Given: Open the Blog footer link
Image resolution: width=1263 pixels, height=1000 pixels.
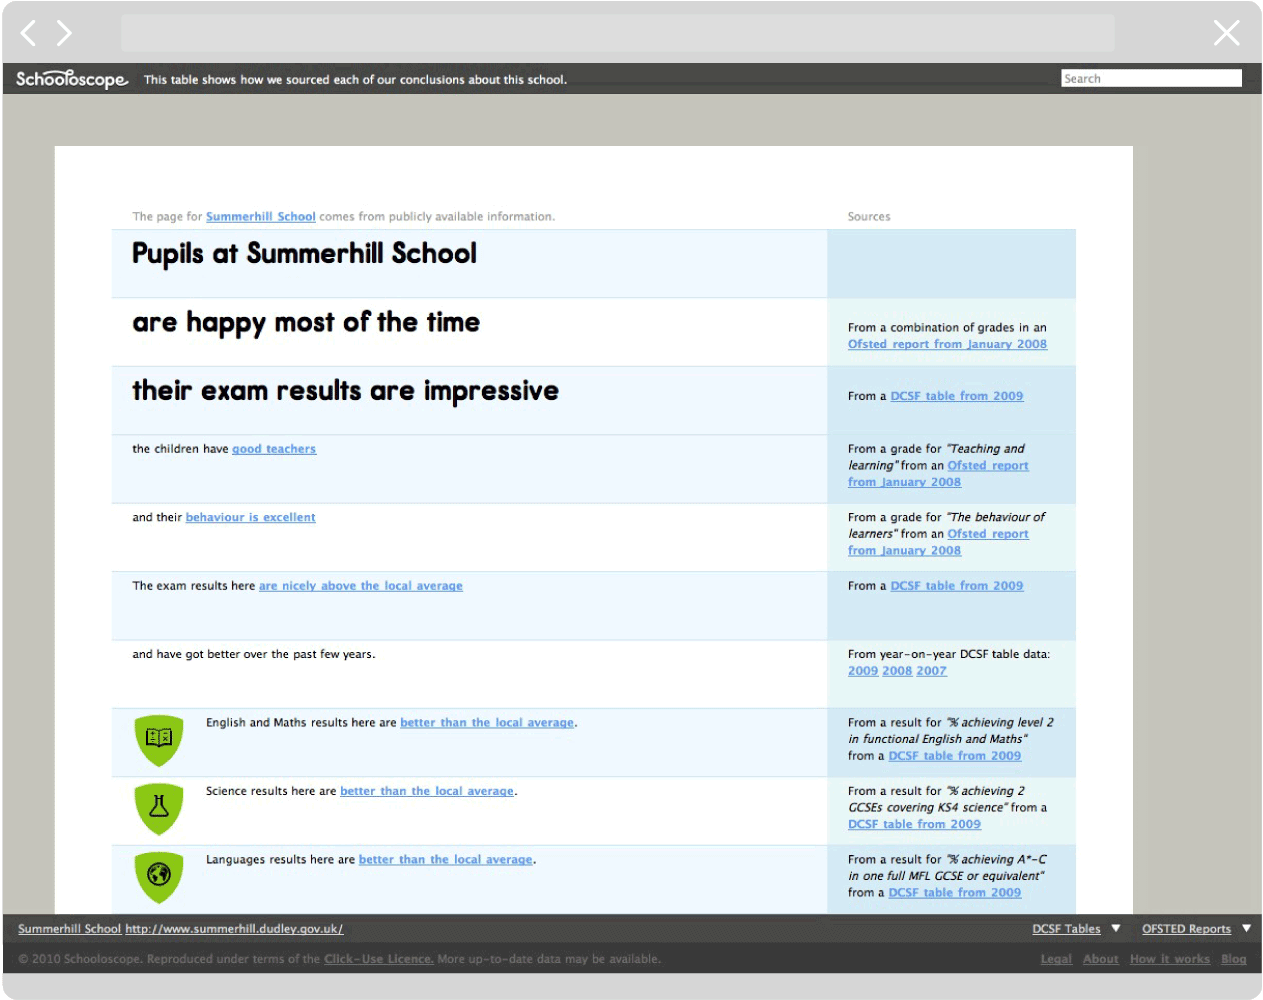Looking at the screenshot, I should coord(1234,959).
